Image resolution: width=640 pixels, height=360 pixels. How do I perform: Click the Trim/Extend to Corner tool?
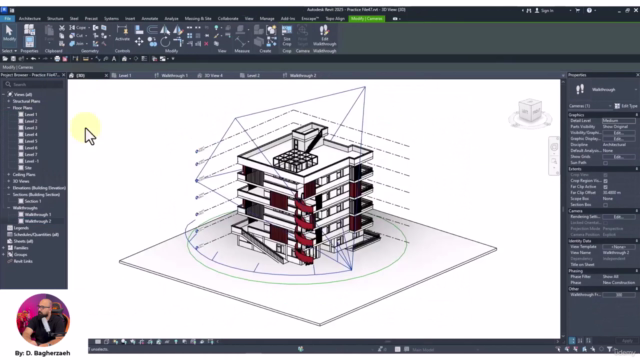[178, 42]
